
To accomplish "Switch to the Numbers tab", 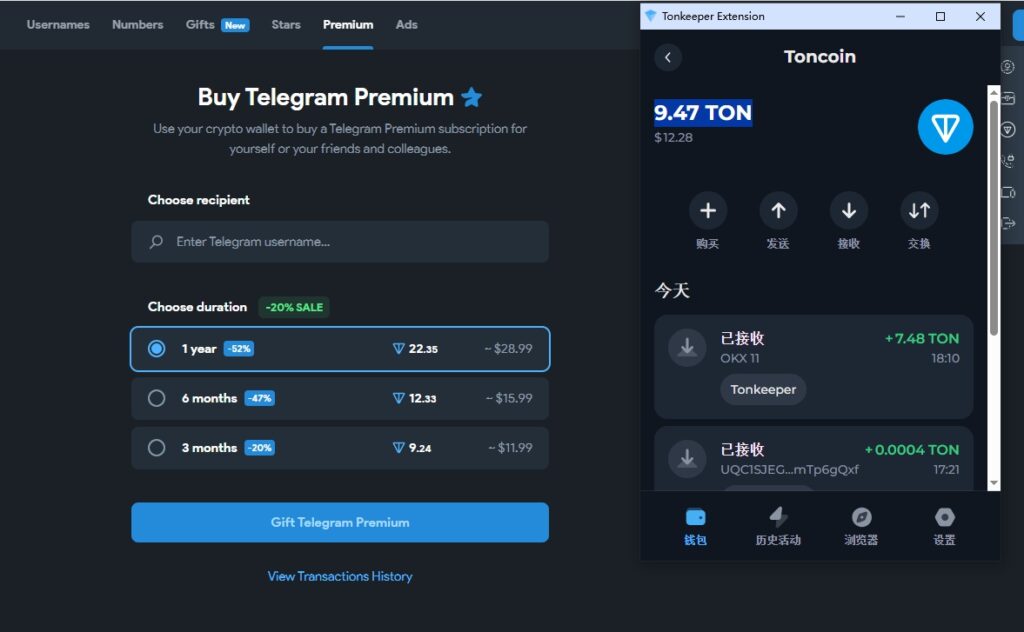I will click(x=138, y=25).
